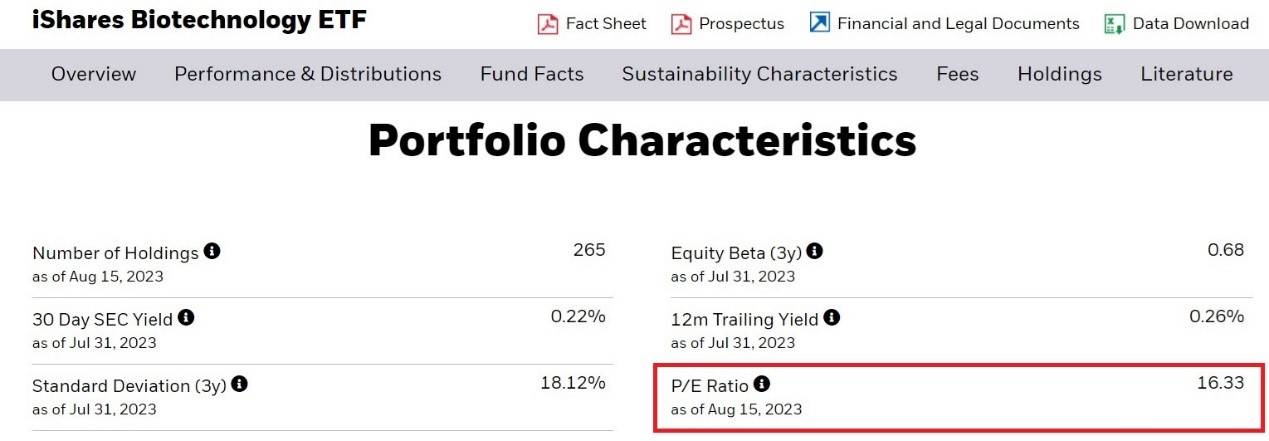This screenshot has height=441, width=1269.
Task: Show info for 12m Trailing Yield
Action: pyautogui.click(x=832, y=318)
